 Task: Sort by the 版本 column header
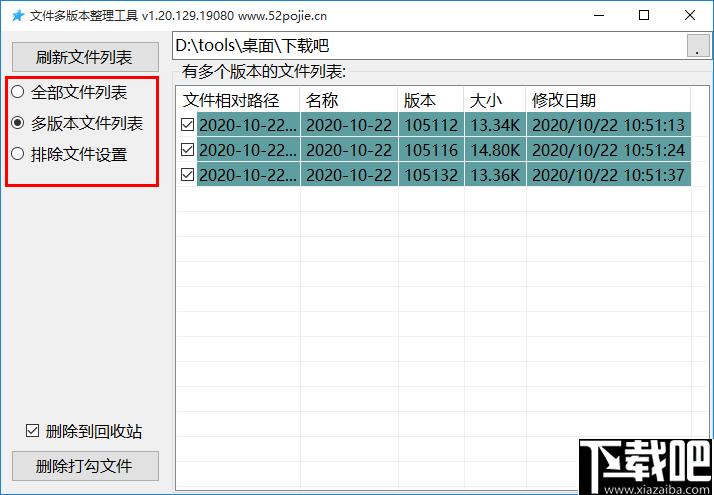pos(431,100)
